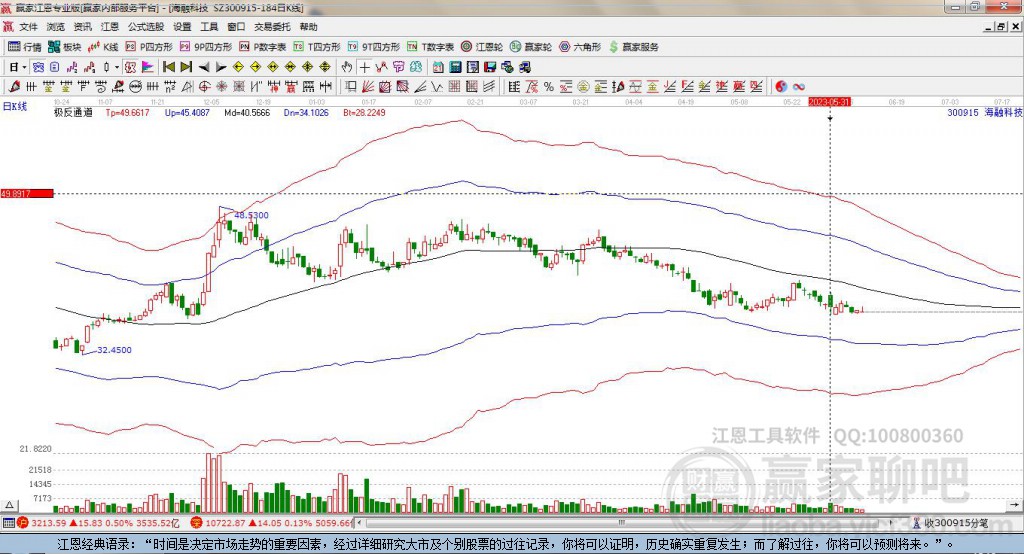Click the Tp=49.6617 indicator value
The height and width of the screenshot is (554, 1024).
pos(127,112)
